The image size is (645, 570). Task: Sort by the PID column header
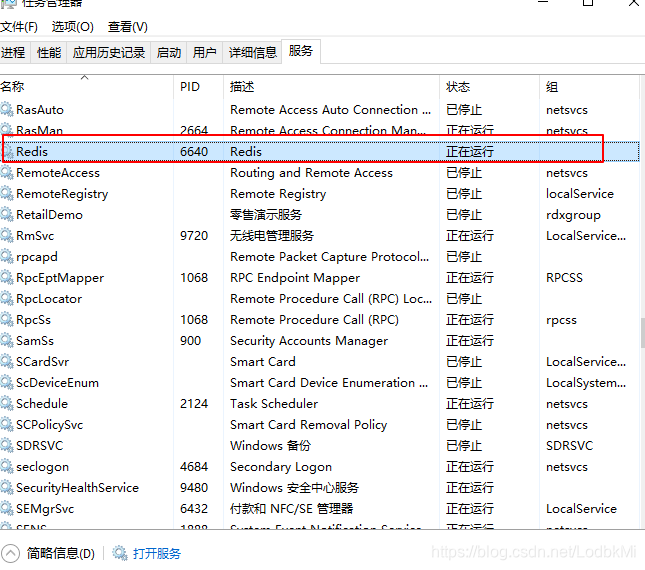198,87
